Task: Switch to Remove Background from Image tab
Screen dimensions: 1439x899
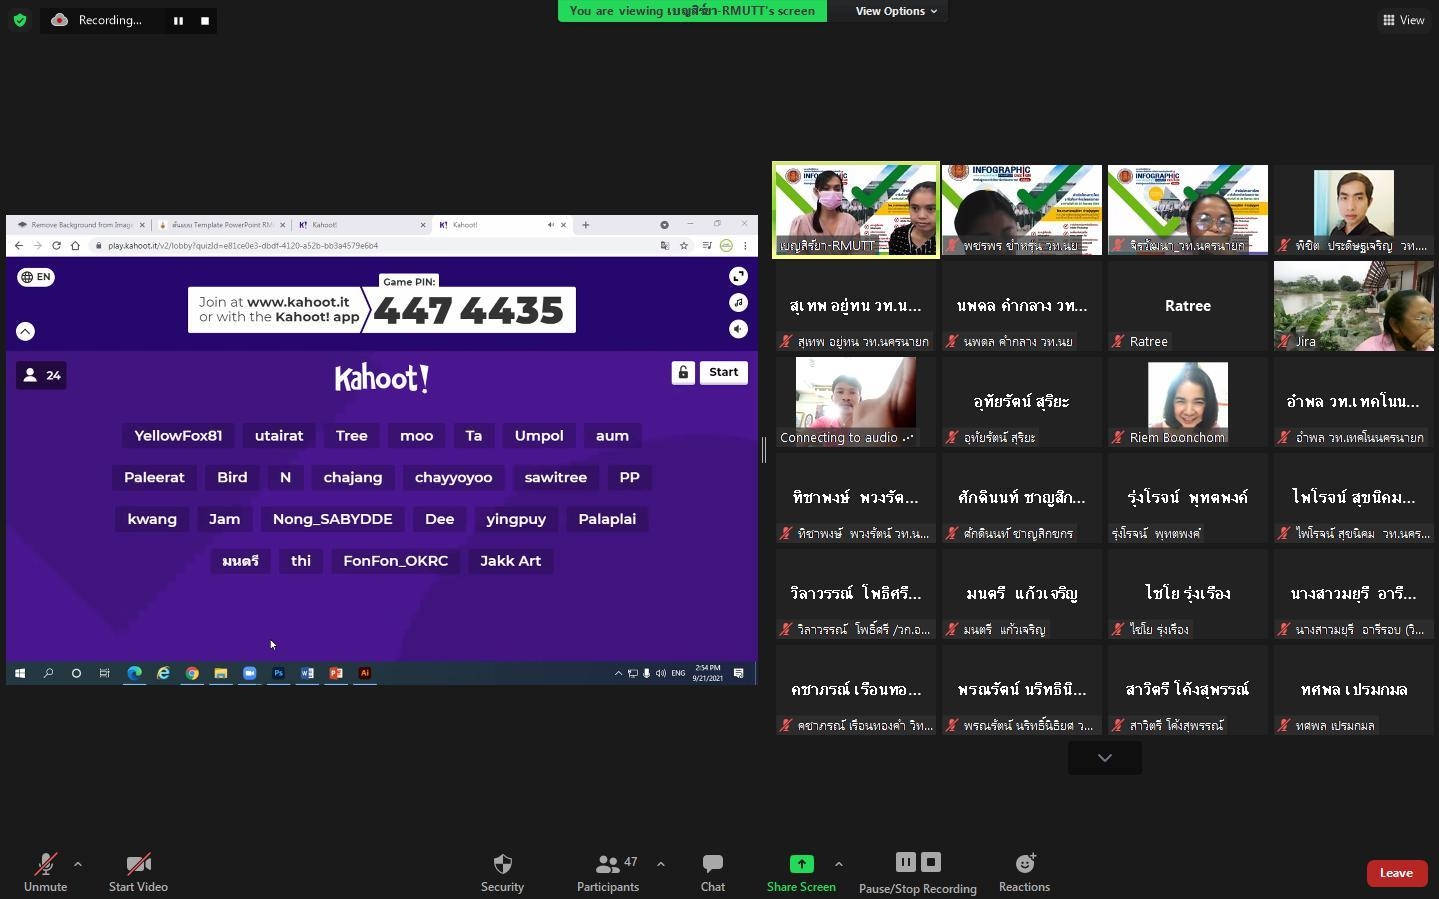Action: (80, 225)
